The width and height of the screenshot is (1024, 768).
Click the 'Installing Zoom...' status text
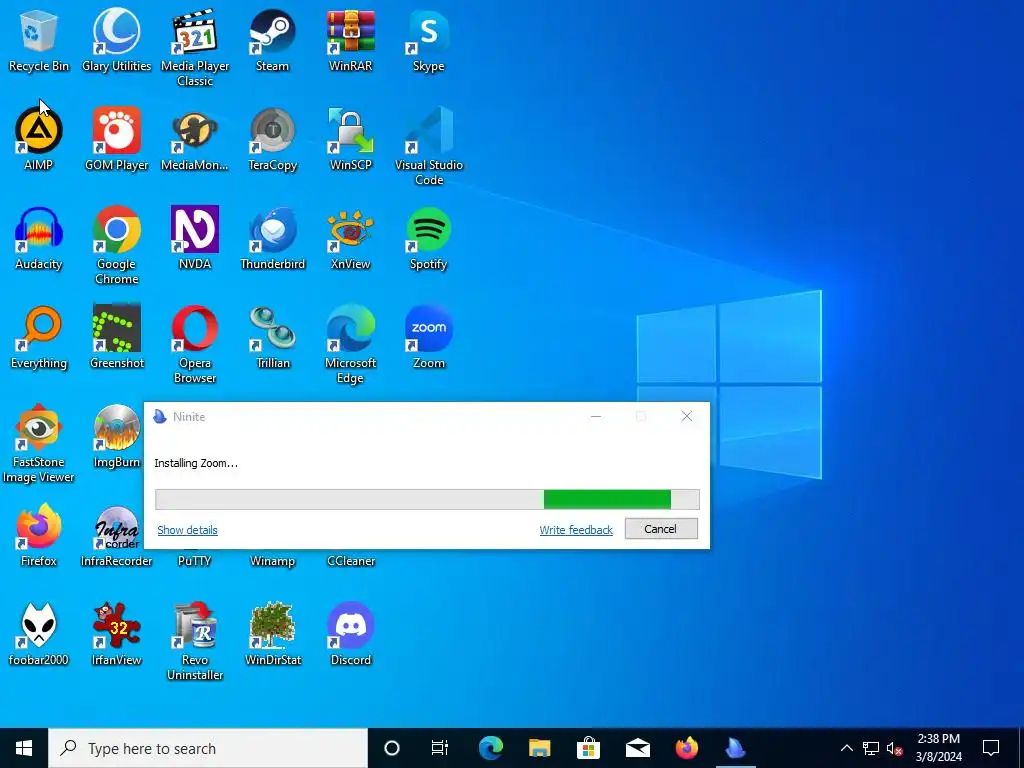(196, 463)
